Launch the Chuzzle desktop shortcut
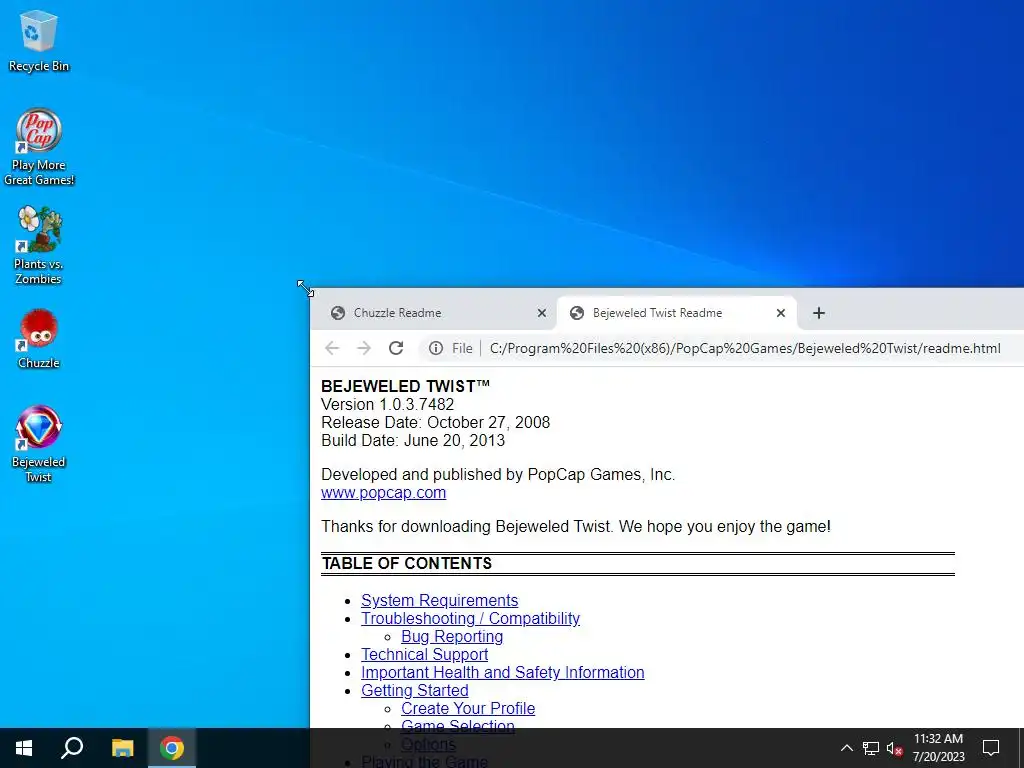This screenshot has width=1024, height=768. (x=39, y=339)
